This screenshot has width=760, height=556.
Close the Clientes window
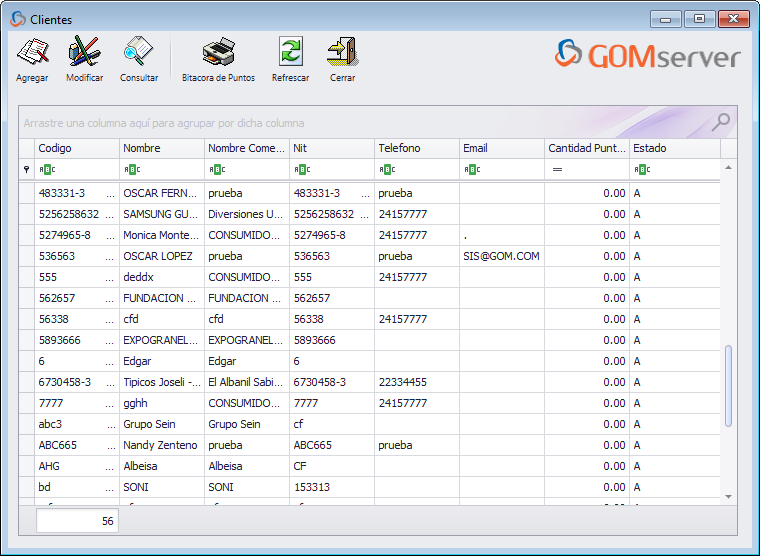coord(734,19)
